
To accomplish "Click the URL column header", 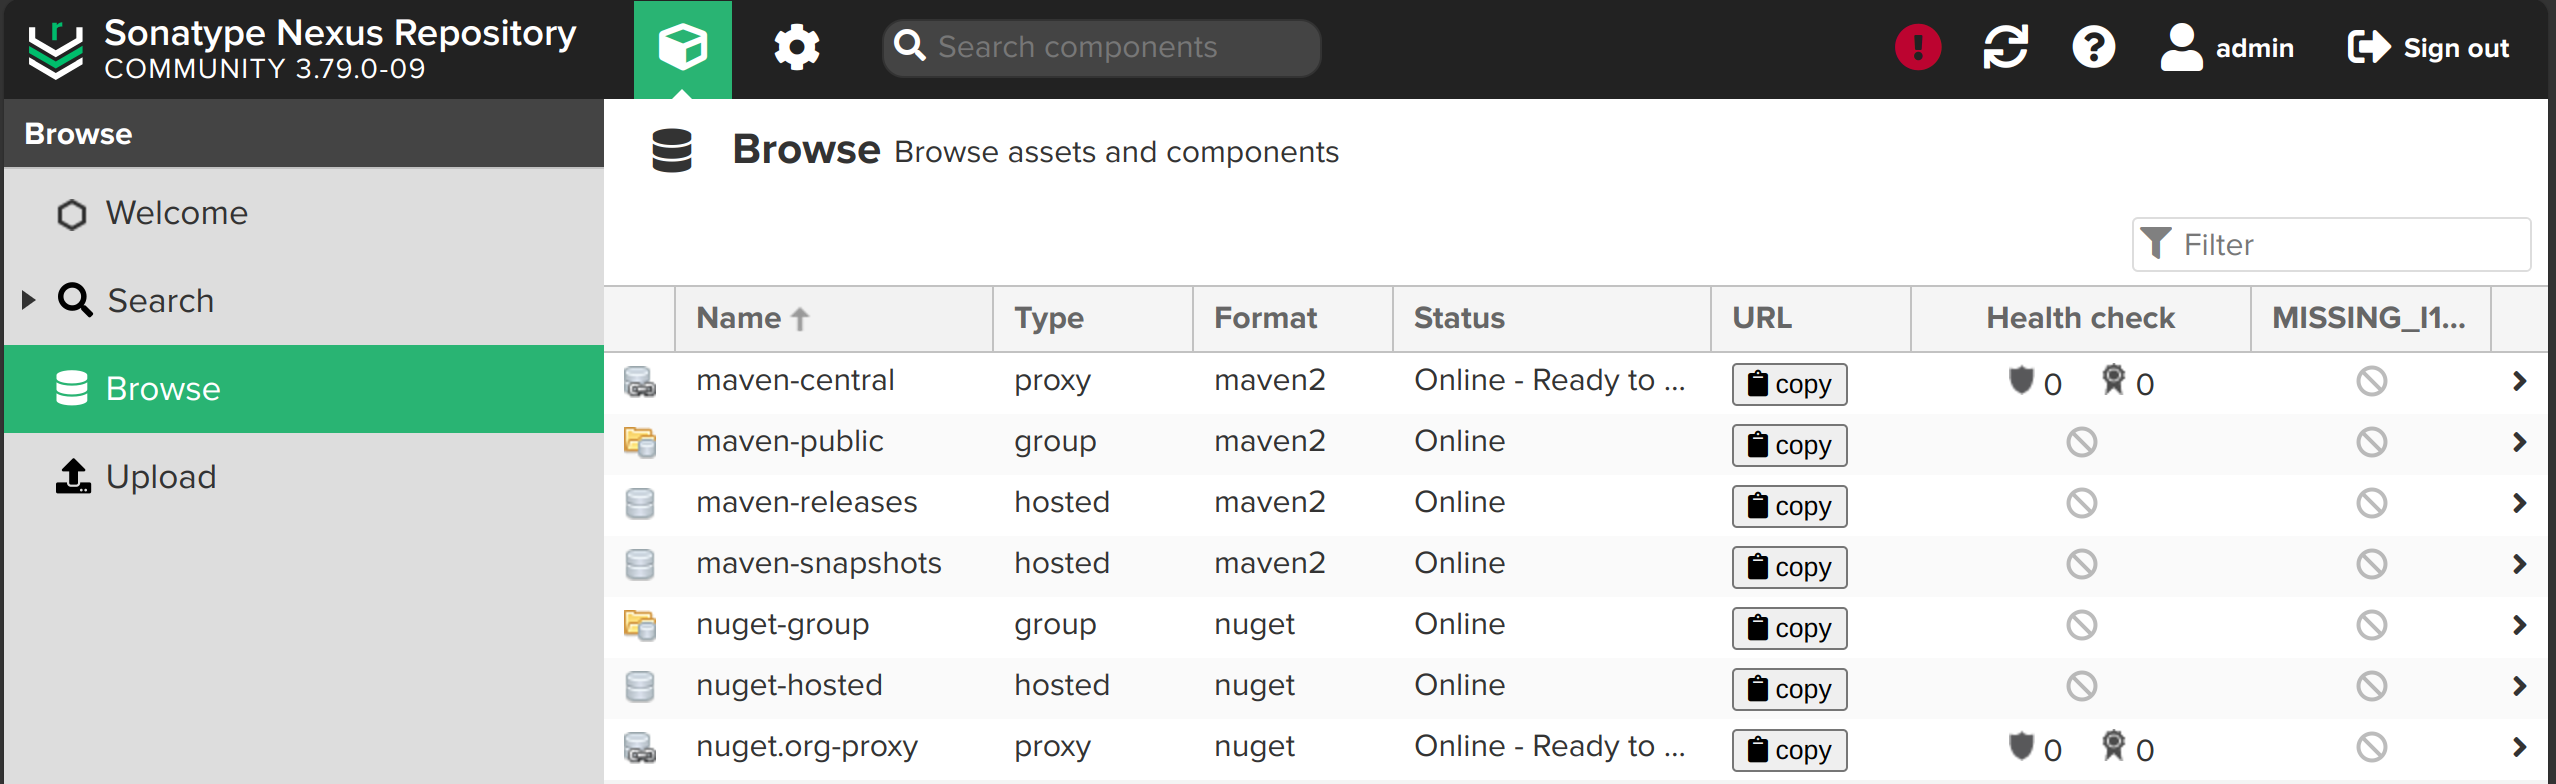I will tap(1811, 318).
